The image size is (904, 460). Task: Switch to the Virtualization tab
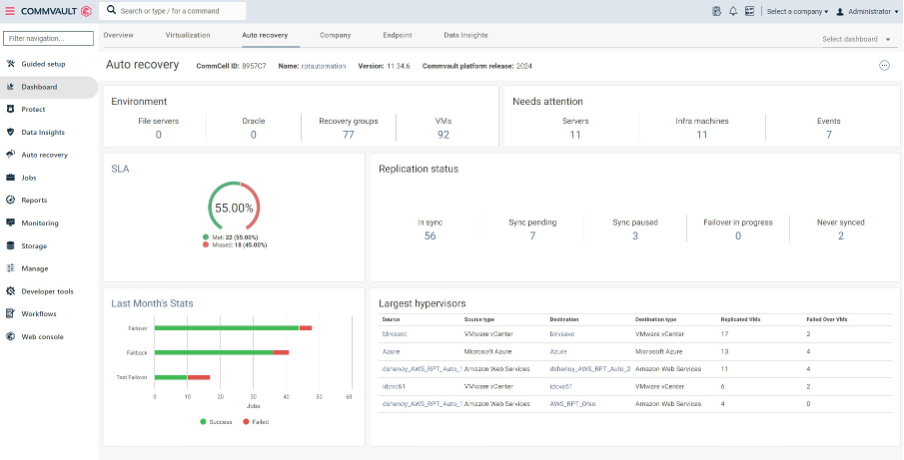(x=188, y=35)
